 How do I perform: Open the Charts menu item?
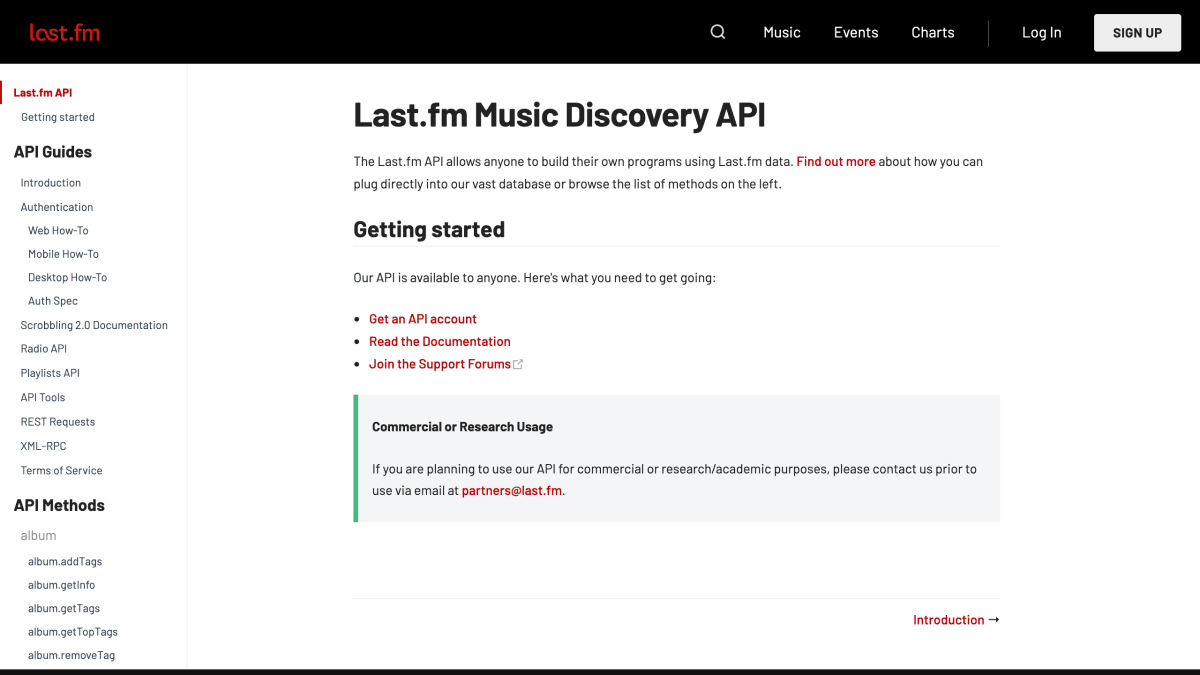pyautogui.click(x=933, y=32)
